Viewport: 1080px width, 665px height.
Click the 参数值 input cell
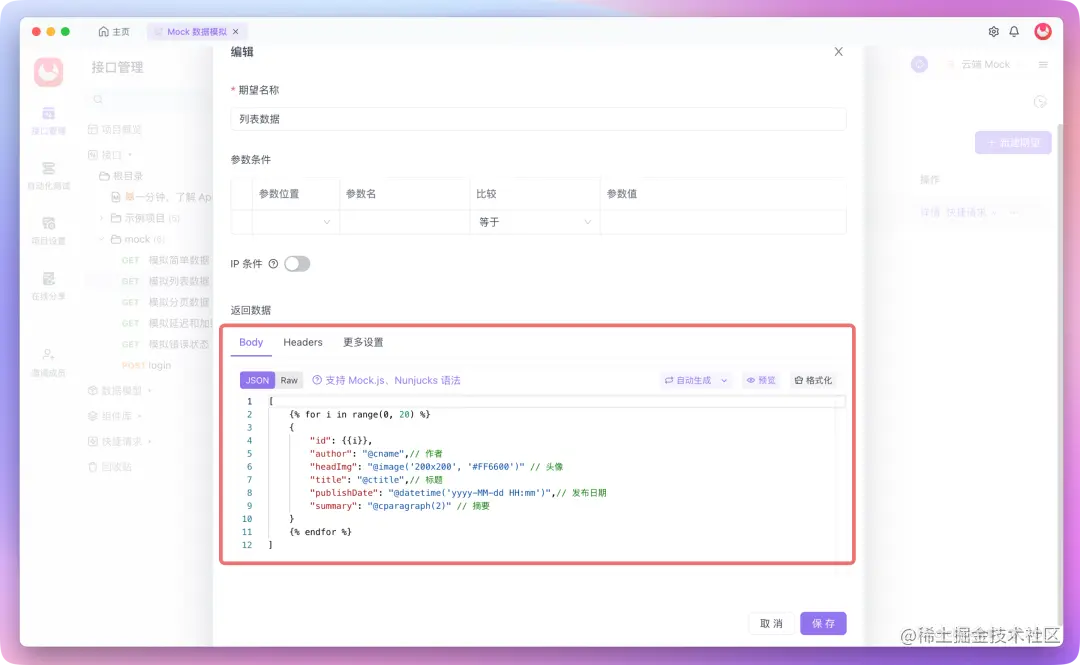[723, 222]
